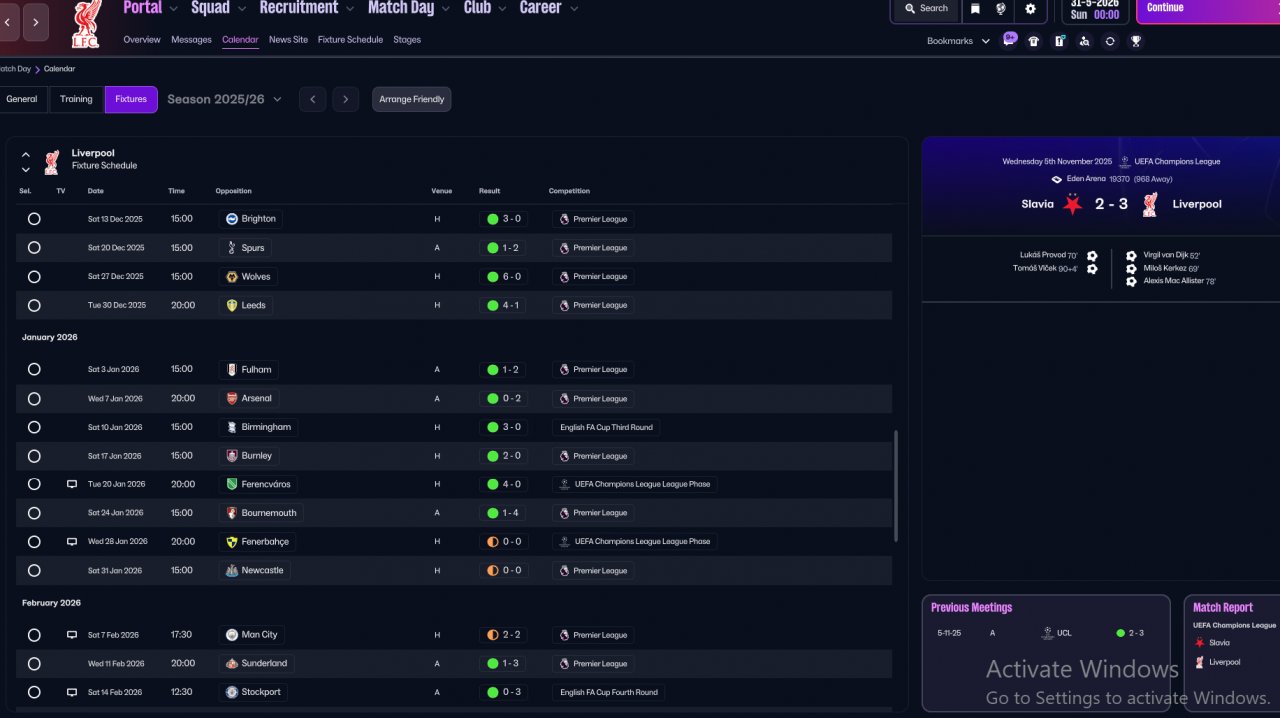
Task: Switch to the Training calendar view
Action: pyautogui.click(x=76, y=99)
